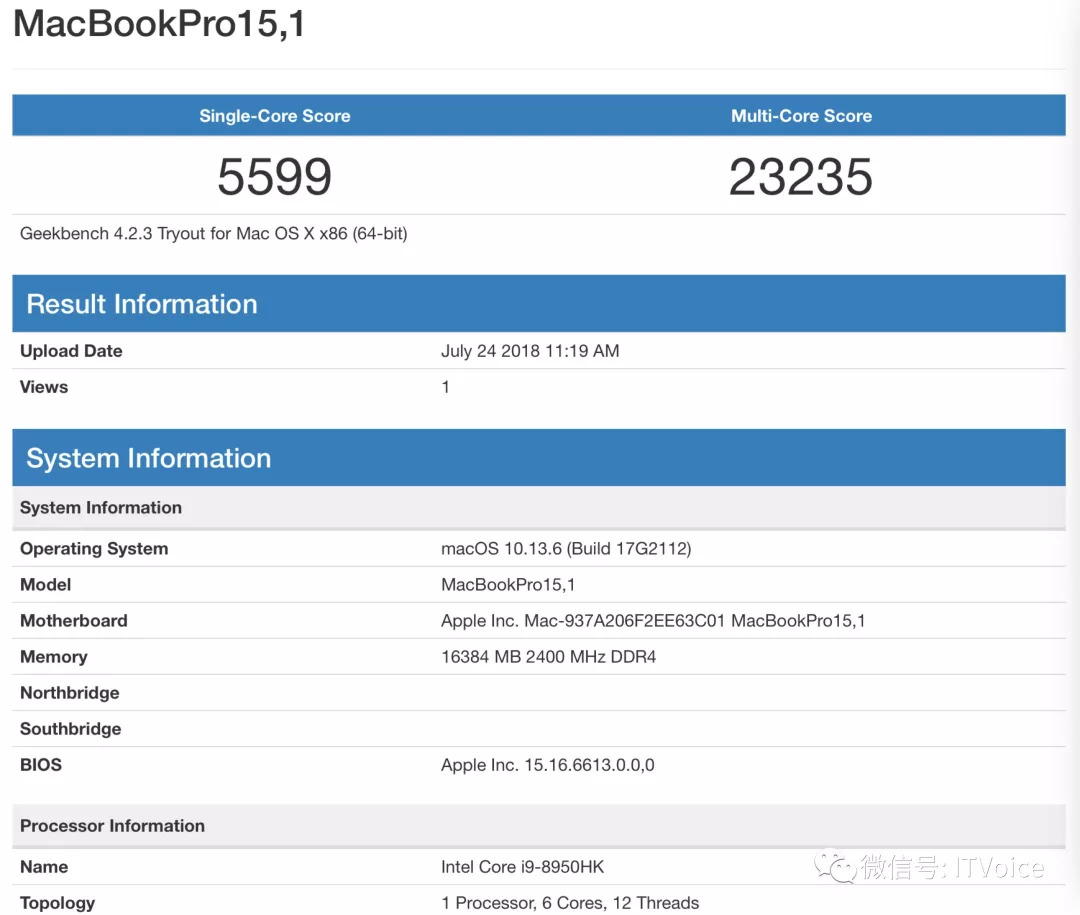
Task: Click the Upload Date row
Action: tap(71, 351)
